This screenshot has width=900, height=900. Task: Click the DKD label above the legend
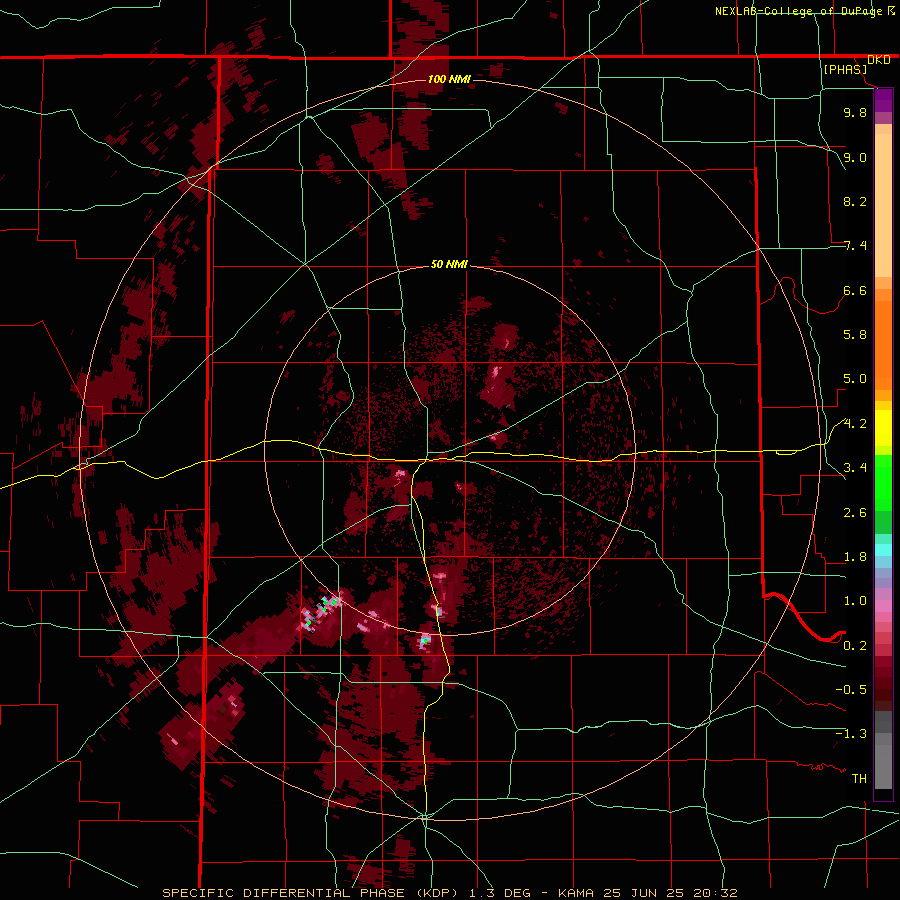pyautogui.click(x=878, y=60)
